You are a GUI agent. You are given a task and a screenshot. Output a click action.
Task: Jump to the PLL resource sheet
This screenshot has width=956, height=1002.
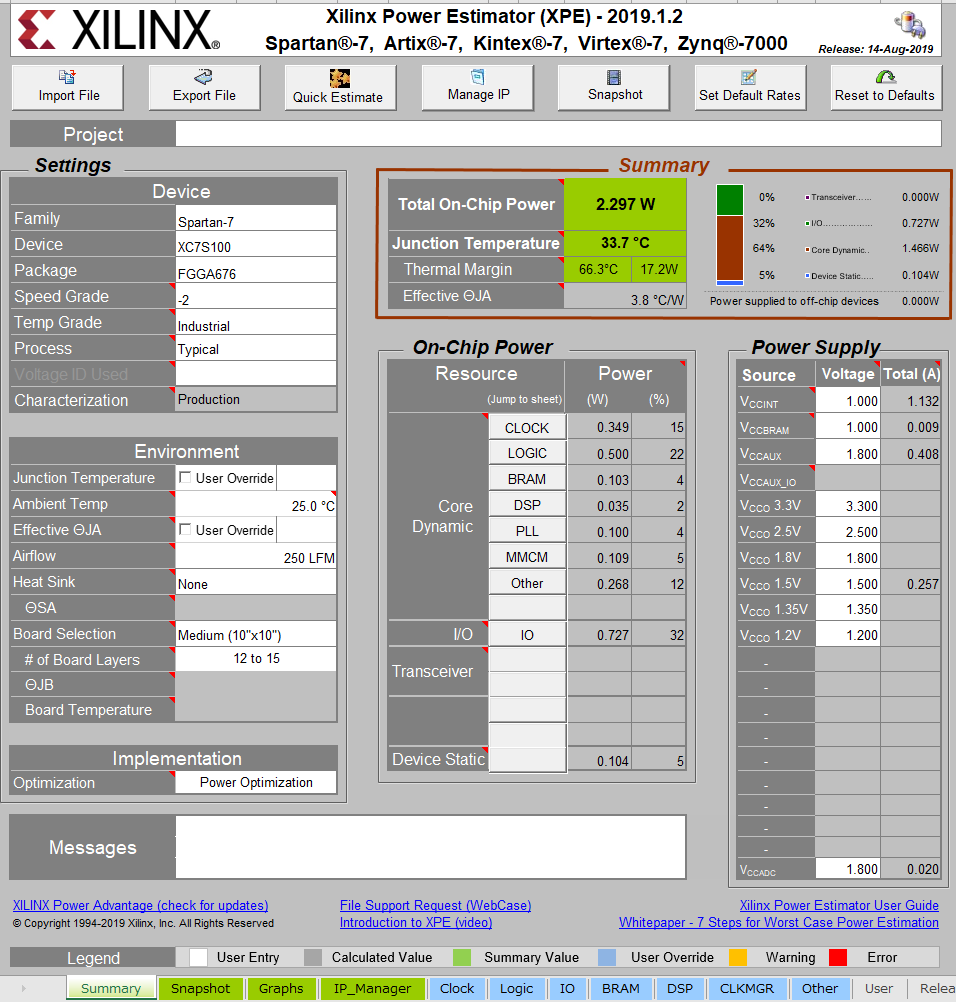527,531
